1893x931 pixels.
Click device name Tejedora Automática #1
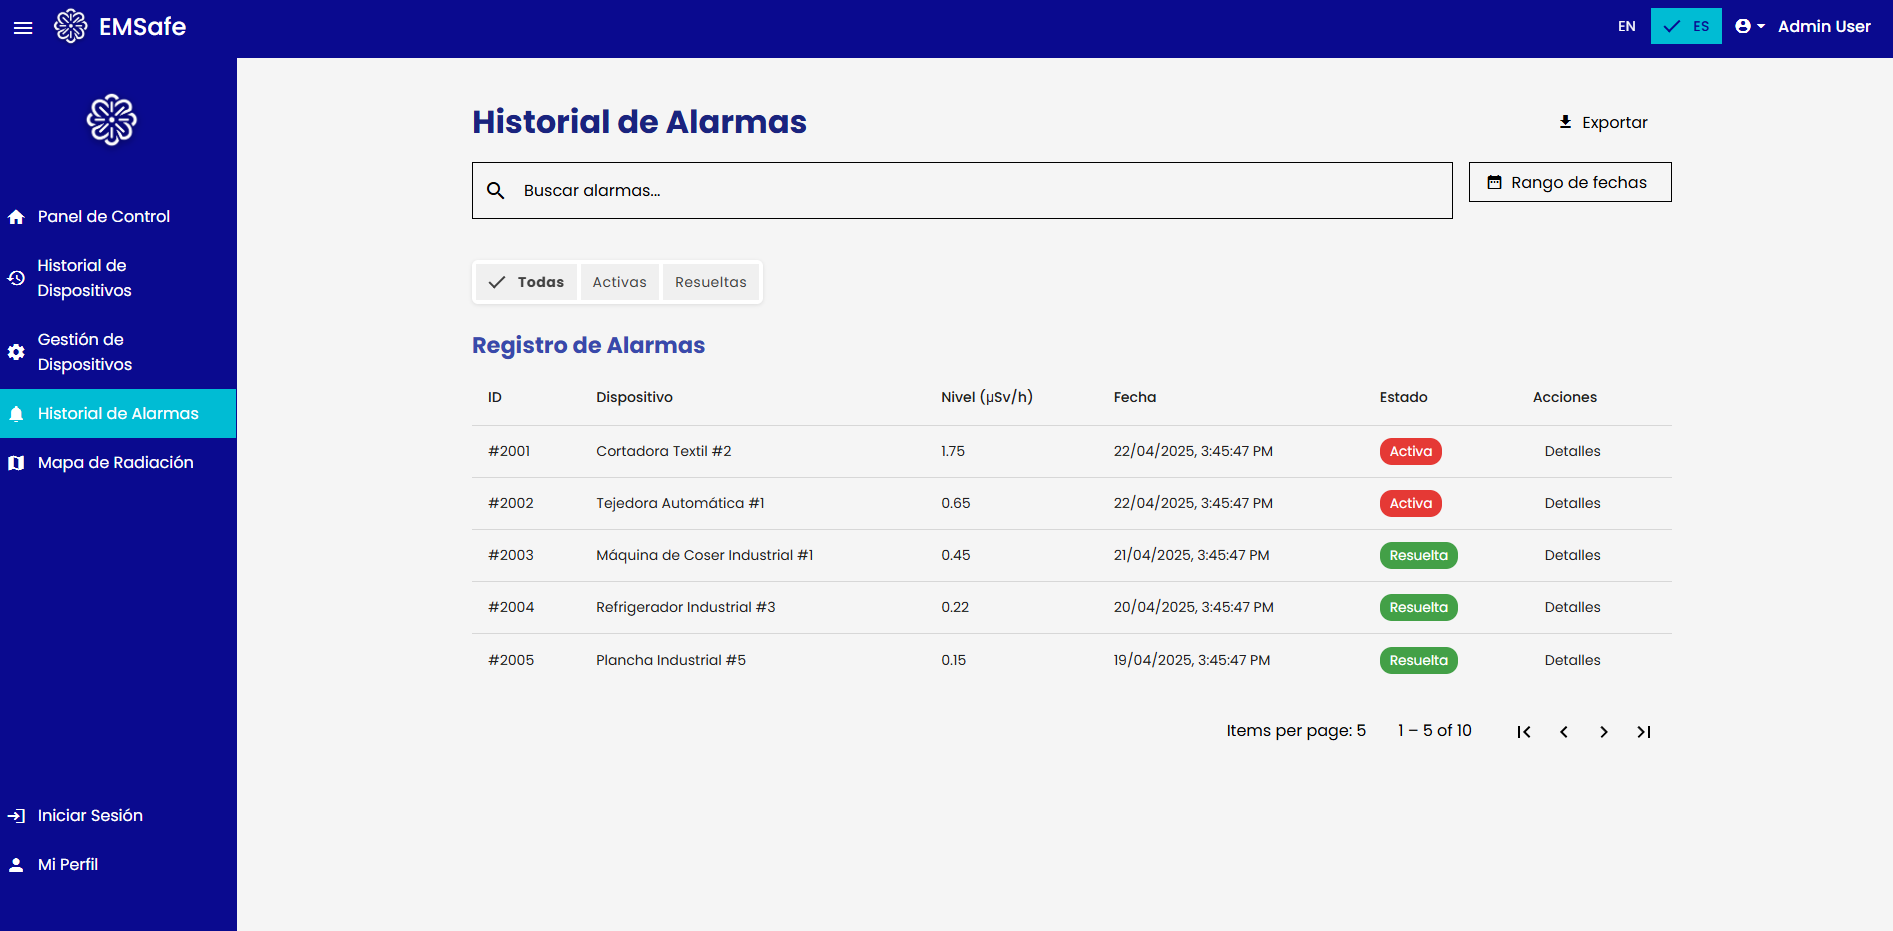pyautogui.click(x=680, y=504)
